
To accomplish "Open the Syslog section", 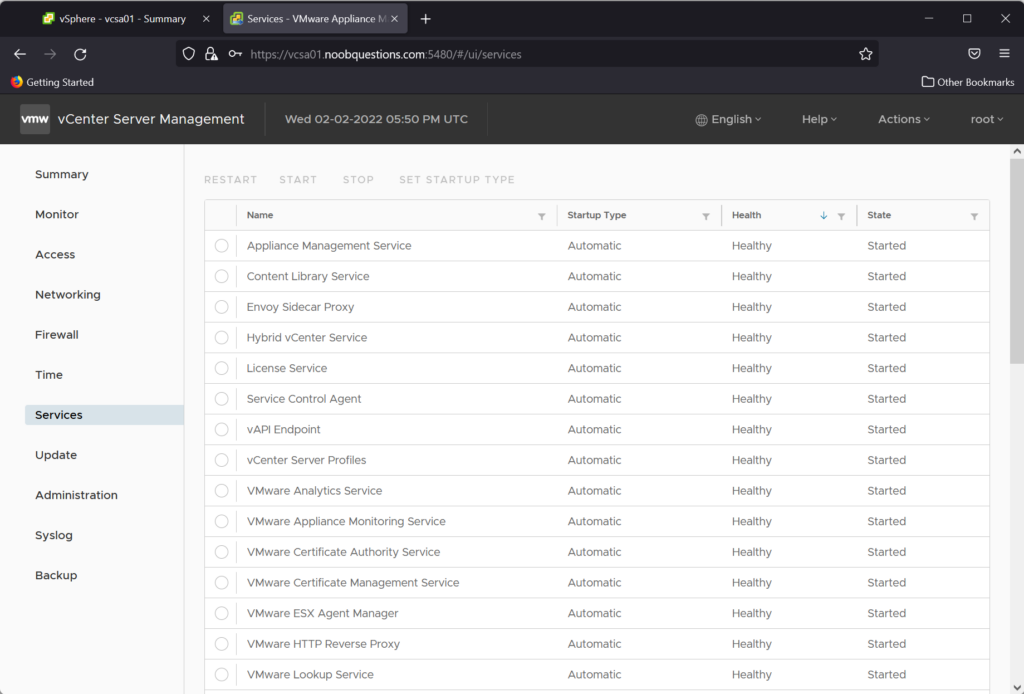I will (x=54, y=535).
